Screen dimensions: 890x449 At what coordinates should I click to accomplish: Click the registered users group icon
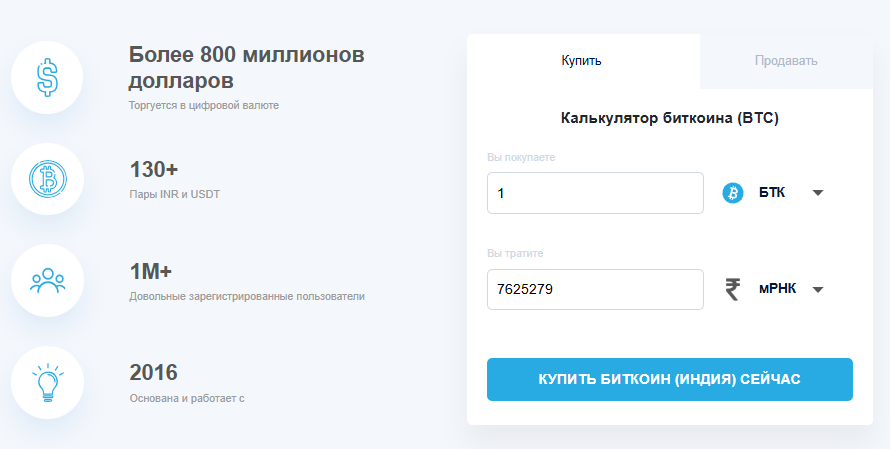coord(47,281)
